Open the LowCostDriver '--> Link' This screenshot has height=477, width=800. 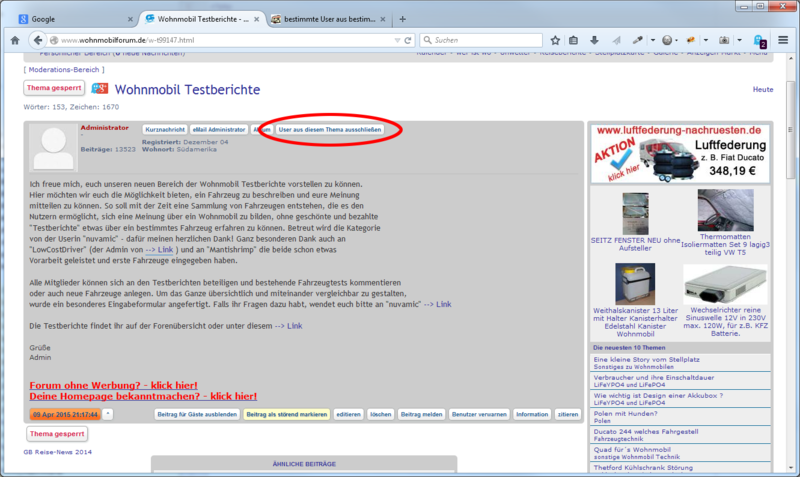point(159,249)
